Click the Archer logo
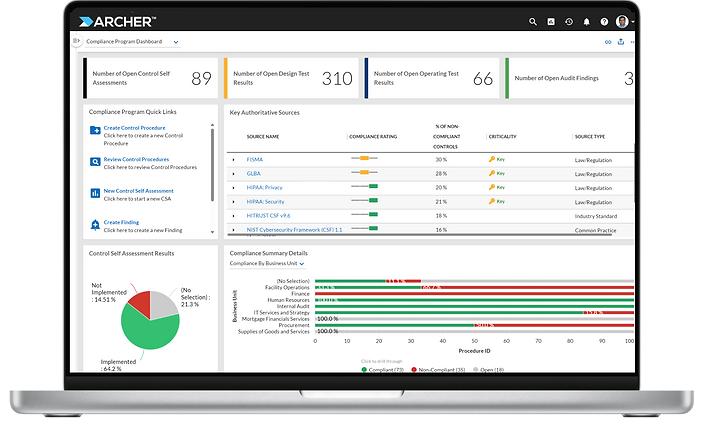704x444 pixels. click(x=118, y=22)
